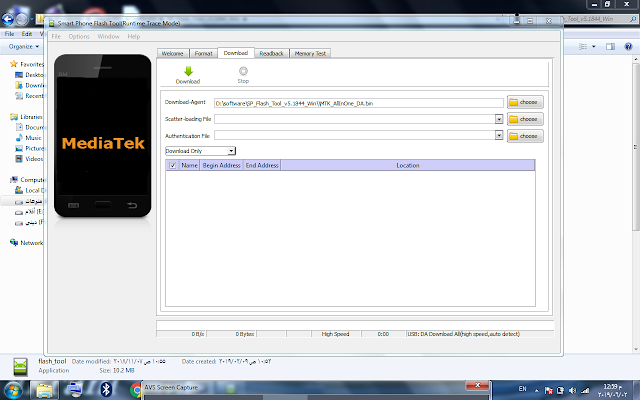This screenshot has width=640, height=400.
Task: Open the Windows Start menu
Action: (13, 390)
